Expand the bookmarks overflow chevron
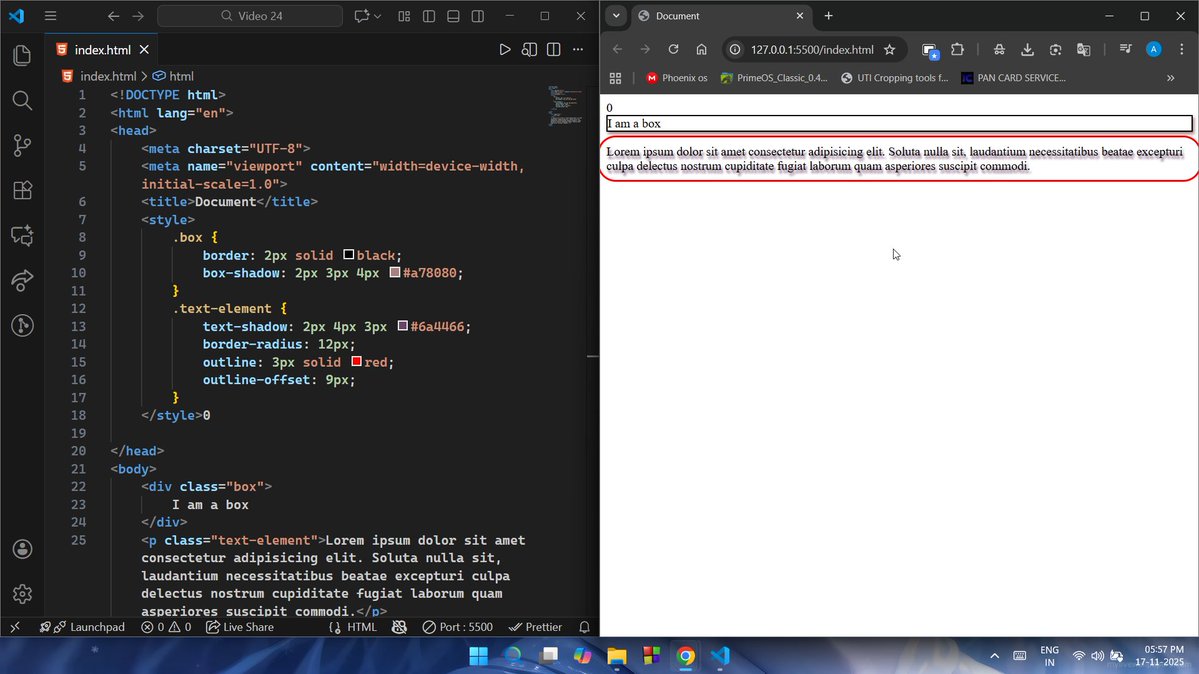 point(1171,78)
